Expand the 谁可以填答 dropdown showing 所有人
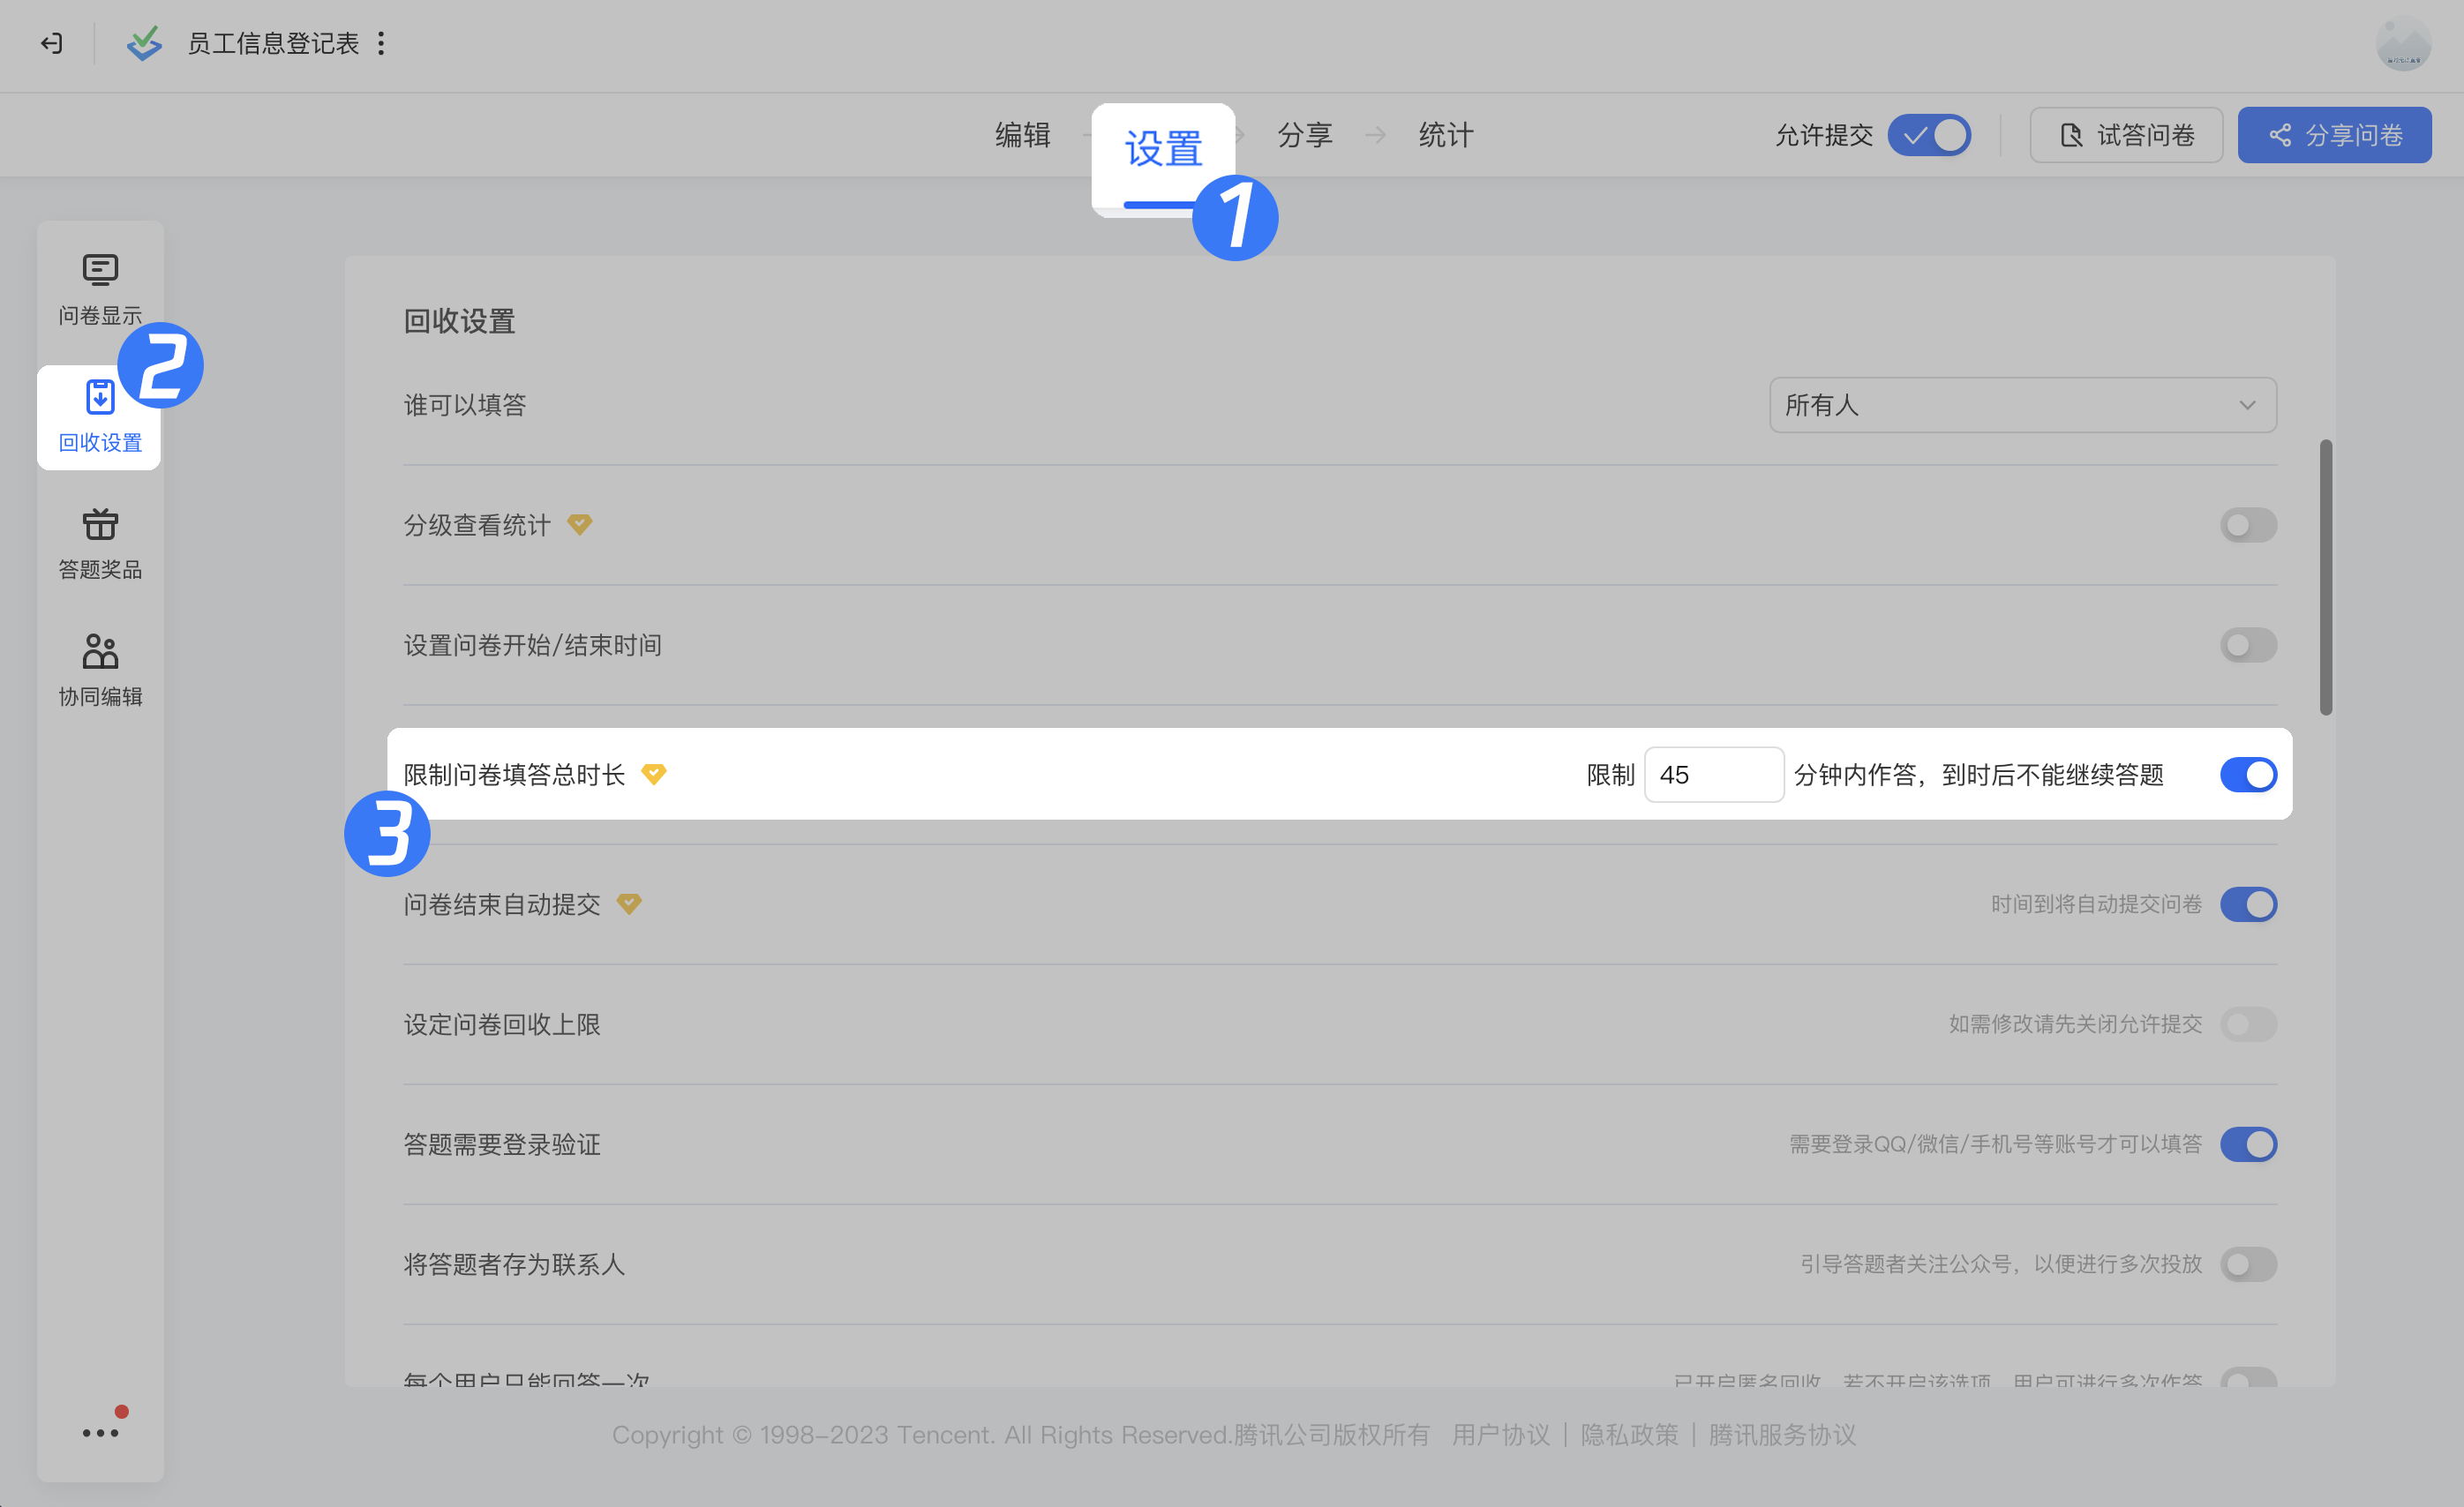Screen dimensions: 2464x1507 point(2021,405)
